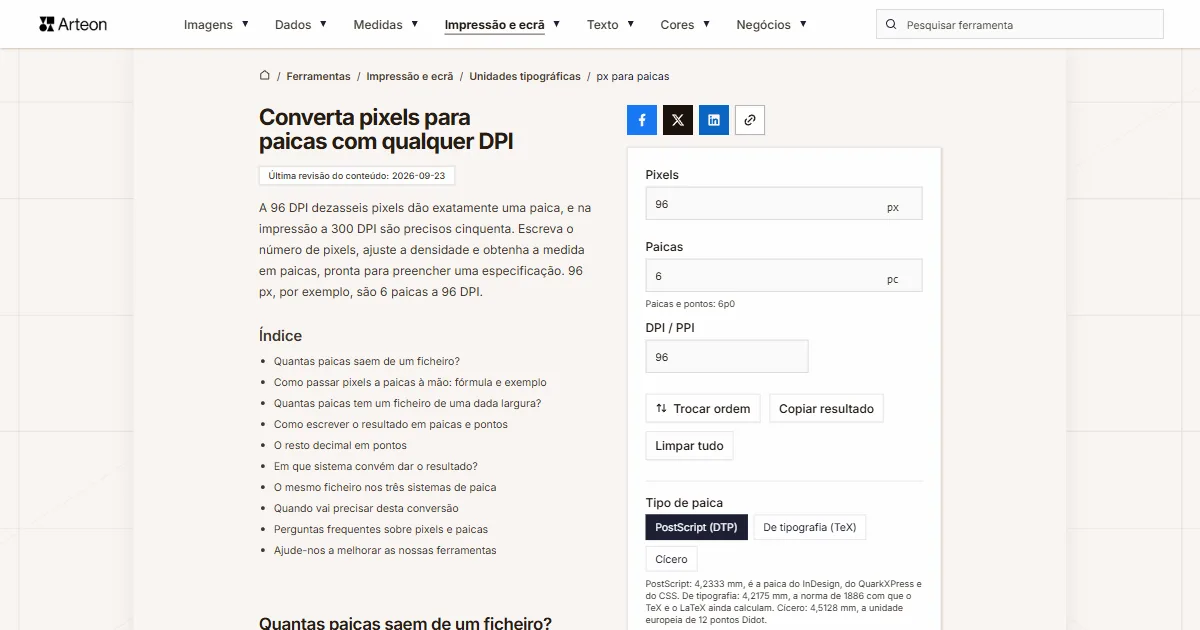This screenshot has height=630, width=1200.
Task: Expand the Medidas menu
Action: coord(386,25)
